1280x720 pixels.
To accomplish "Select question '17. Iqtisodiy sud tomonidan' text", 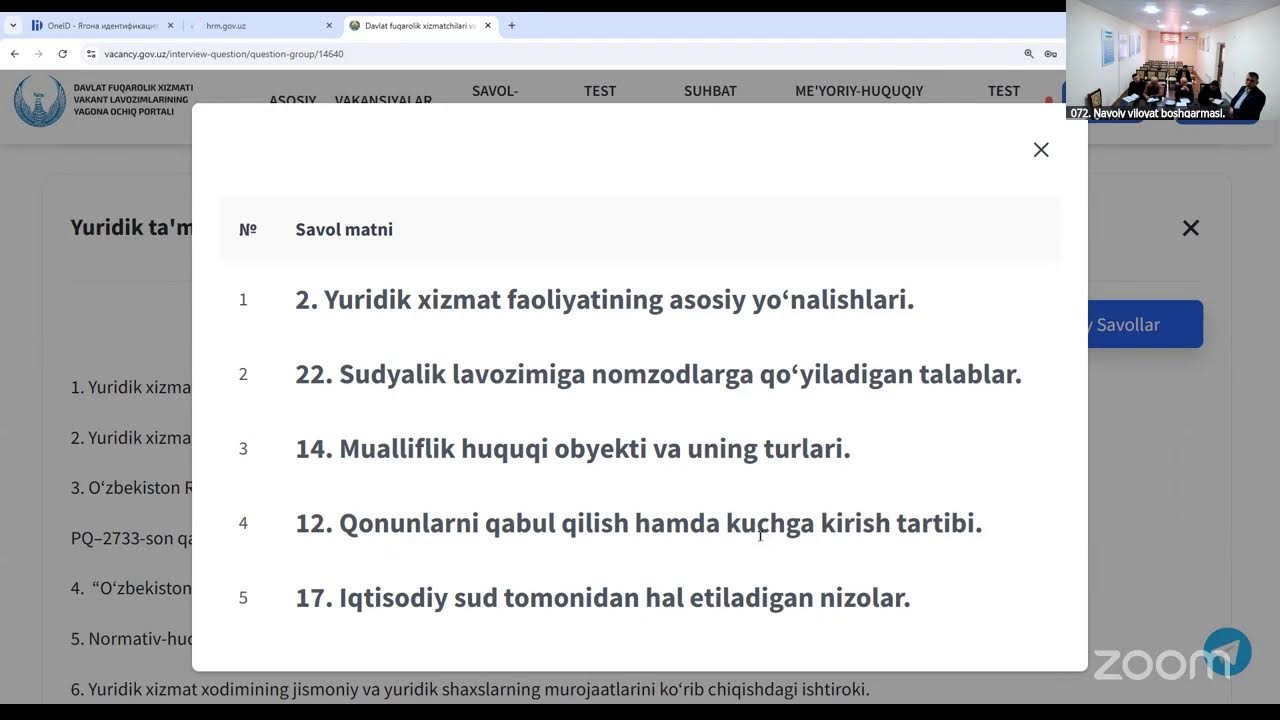I will point(603,598).
